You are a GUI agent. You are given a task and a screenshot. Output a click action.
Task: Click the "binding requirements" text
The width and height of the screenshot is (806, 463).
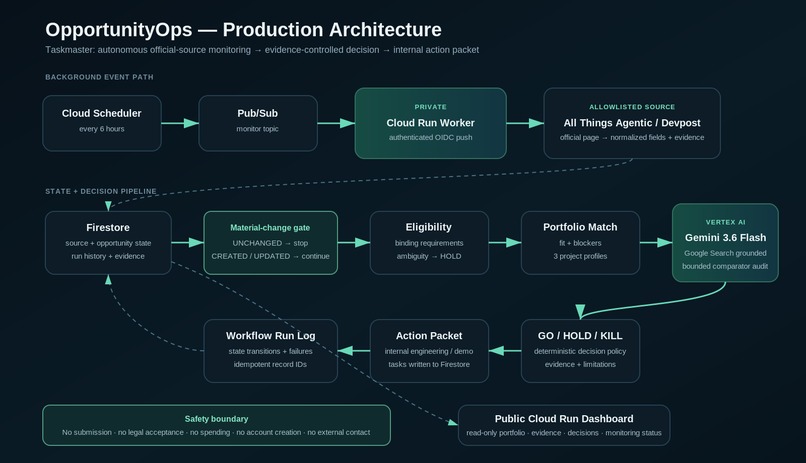[429, 243]
